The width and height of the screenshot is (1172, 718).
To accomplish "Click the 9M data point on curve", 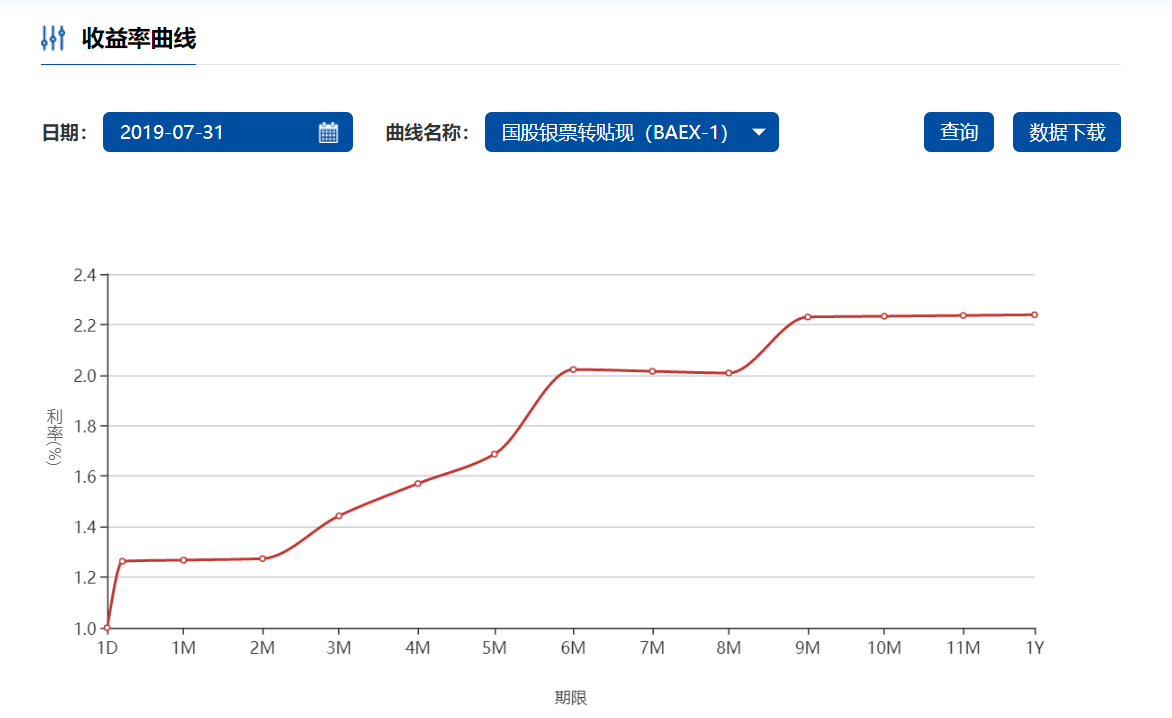I will [807, 317].
